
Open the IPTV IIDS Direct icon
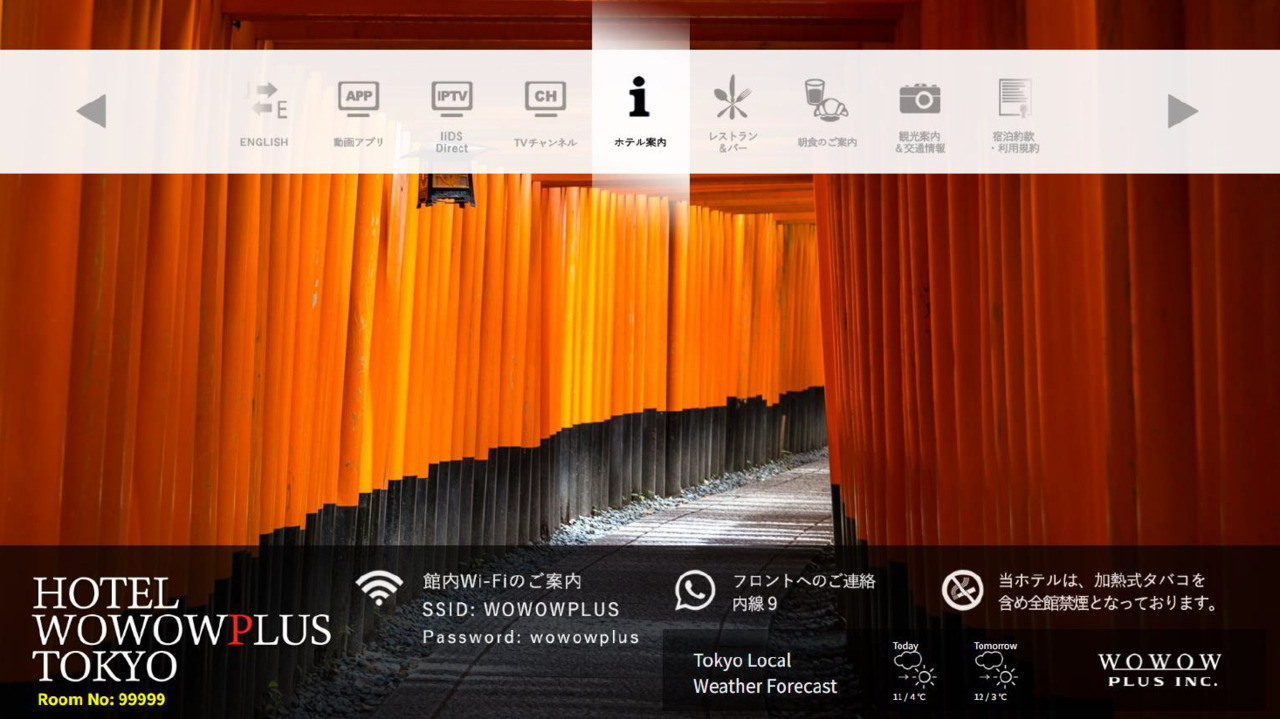coord(451,110)
